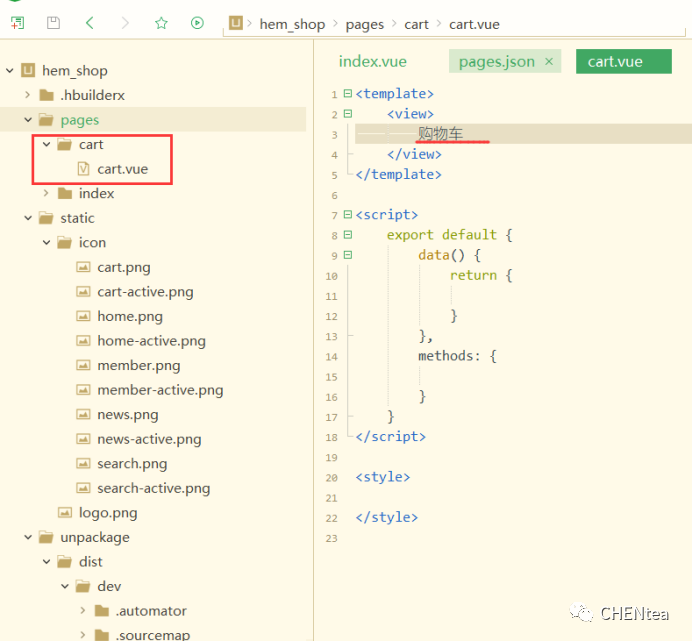
Task: Switch to the pages.json tab
Action: (x=497, y=62)
